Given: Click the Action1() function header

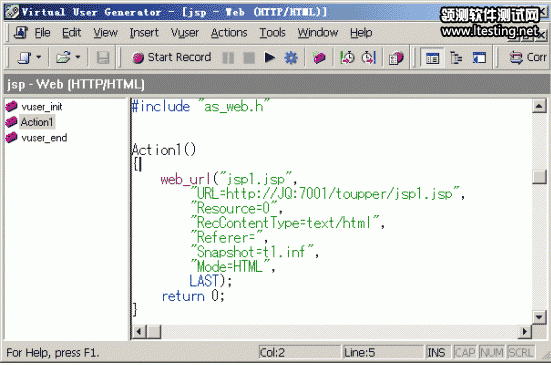Looking at the screenshot, I should (x=164, y=150).
